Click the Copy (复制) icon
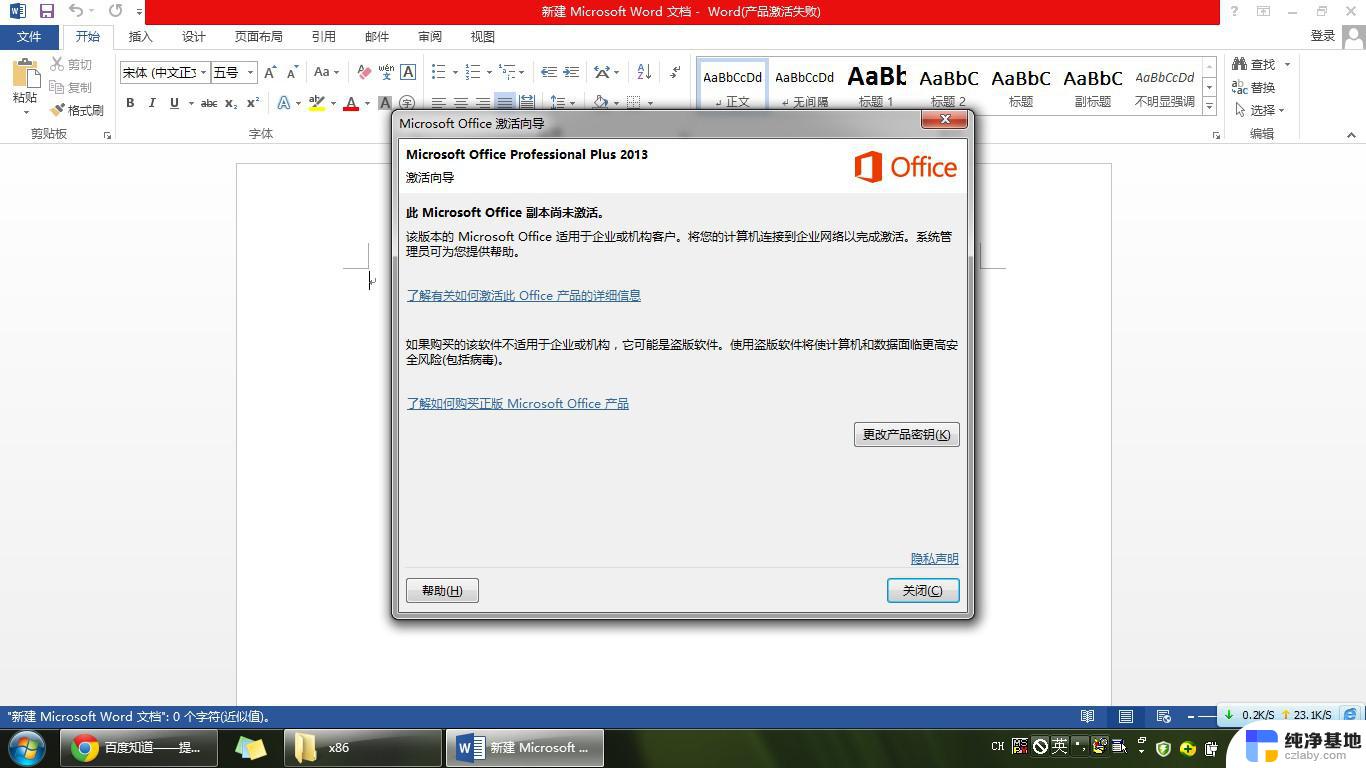Viewport: 1366px width, 768px height. coord(57,87)
